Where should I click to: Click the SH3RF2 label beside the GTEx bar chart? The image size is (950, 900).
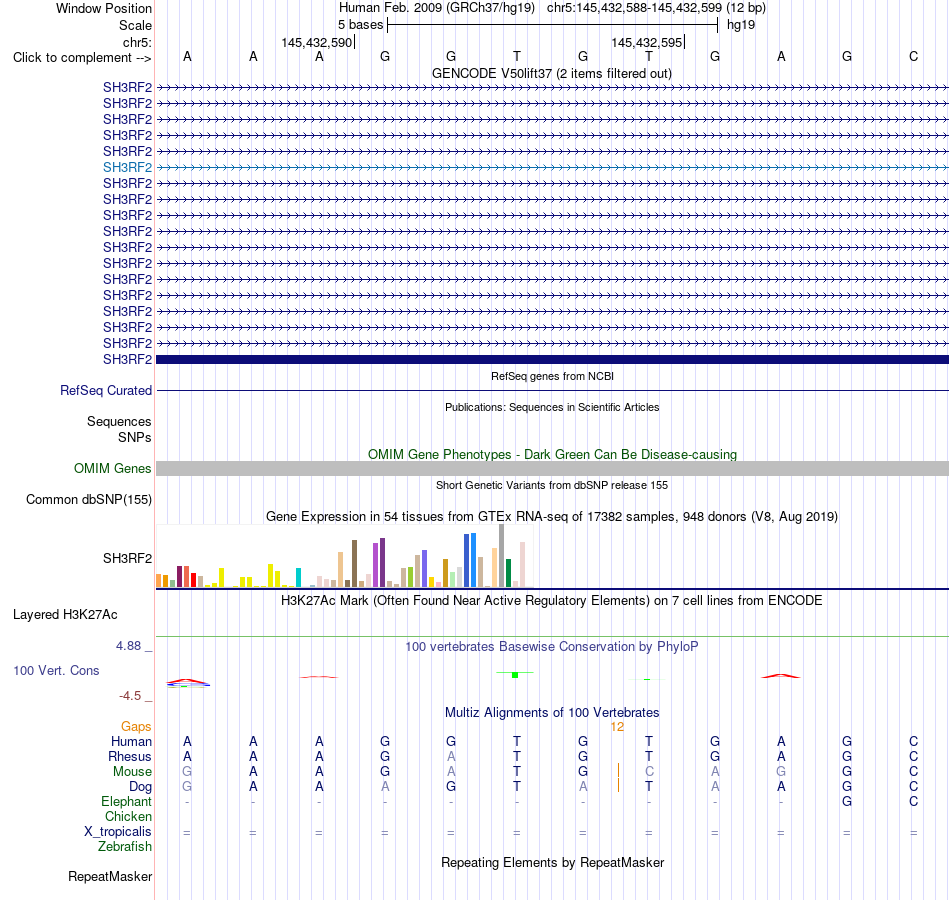pos(127,558)
